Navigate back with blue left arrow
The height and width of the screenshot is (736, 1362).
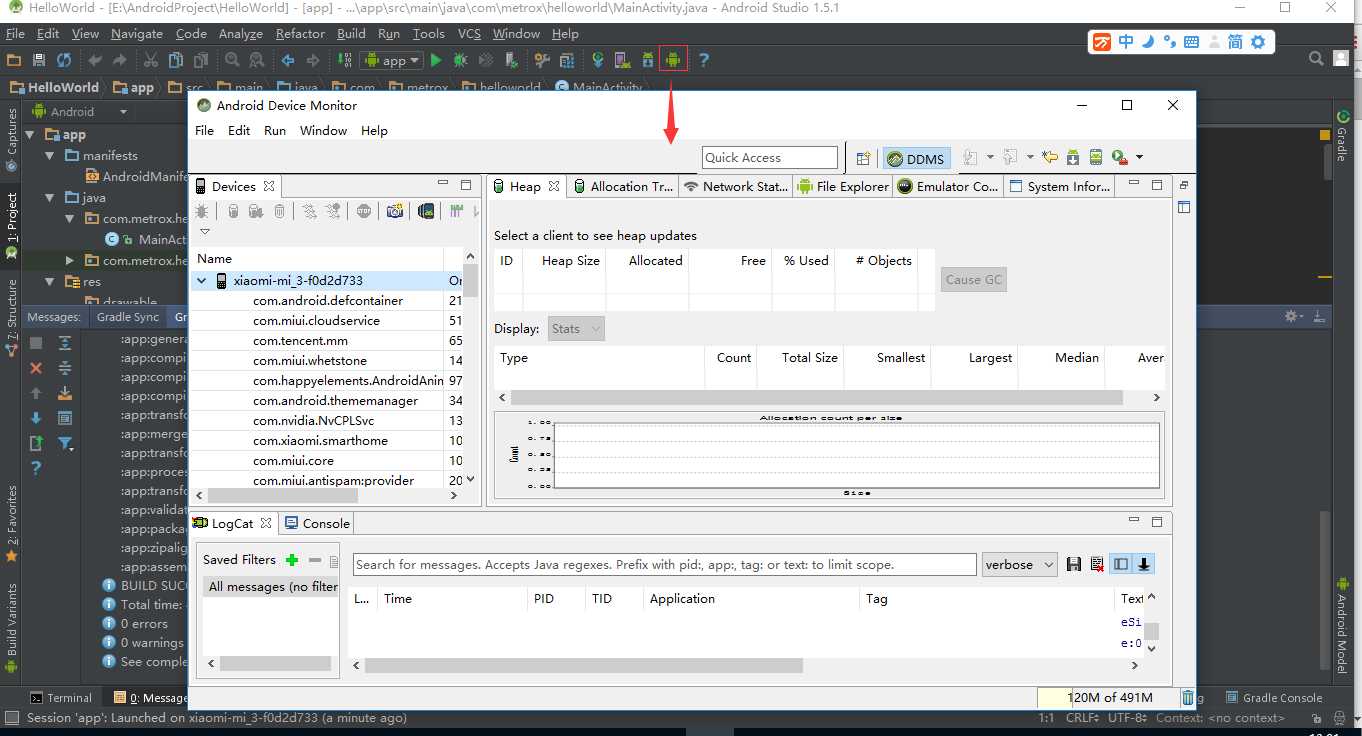(287, 60)
